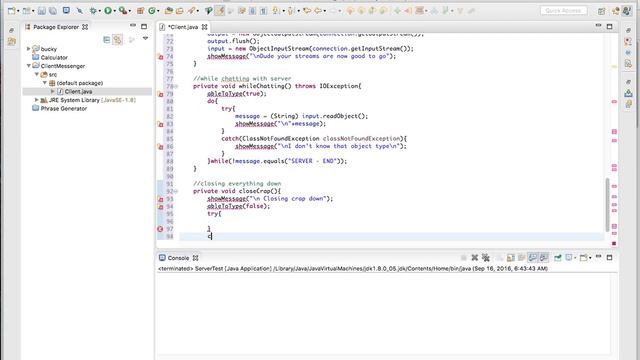The width and height of the screenshot is (640, 360).
Task: Toggle Link with Editor in Package Explorer
Action: coord(118,39)
